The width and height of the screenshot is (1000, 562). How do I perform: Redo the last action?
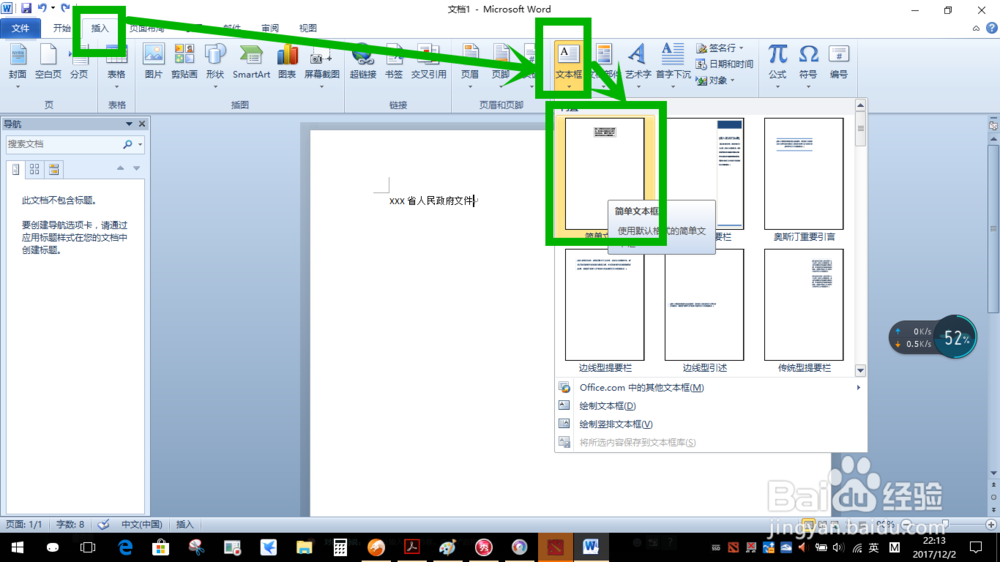pyautogui.click(x=65, y=8)
